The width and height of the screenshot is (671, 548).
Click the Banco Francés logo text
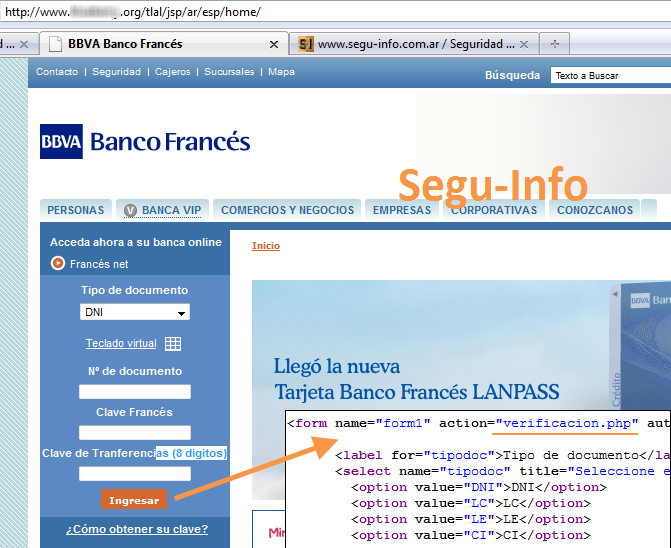pyautogui.click(x=170, y=142)
